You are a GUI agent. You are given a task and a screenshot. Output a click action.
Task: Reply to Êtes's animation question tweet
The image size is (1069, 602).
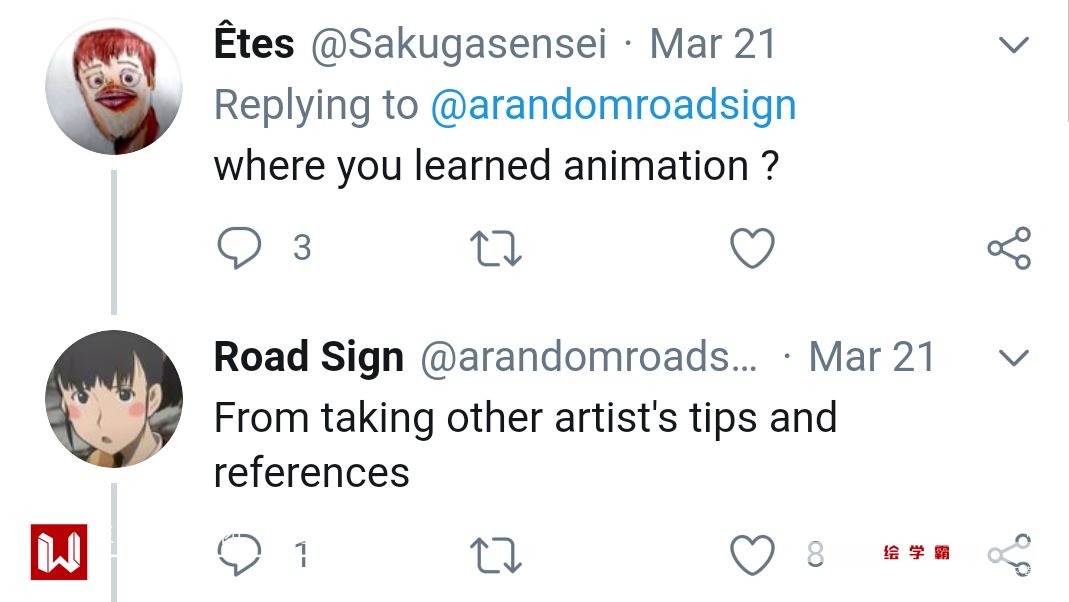coord(238,248)
